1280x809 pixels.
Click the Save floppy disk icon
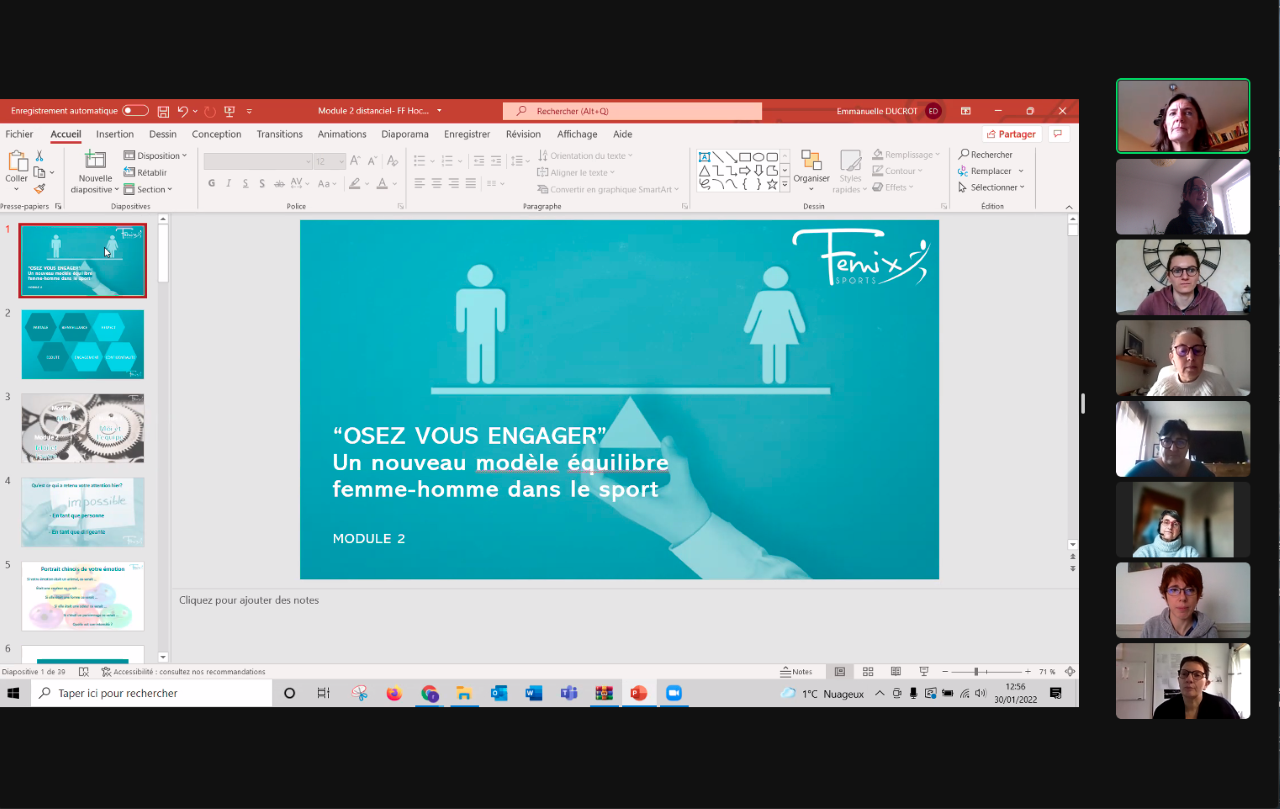click(x=163, y=111)
